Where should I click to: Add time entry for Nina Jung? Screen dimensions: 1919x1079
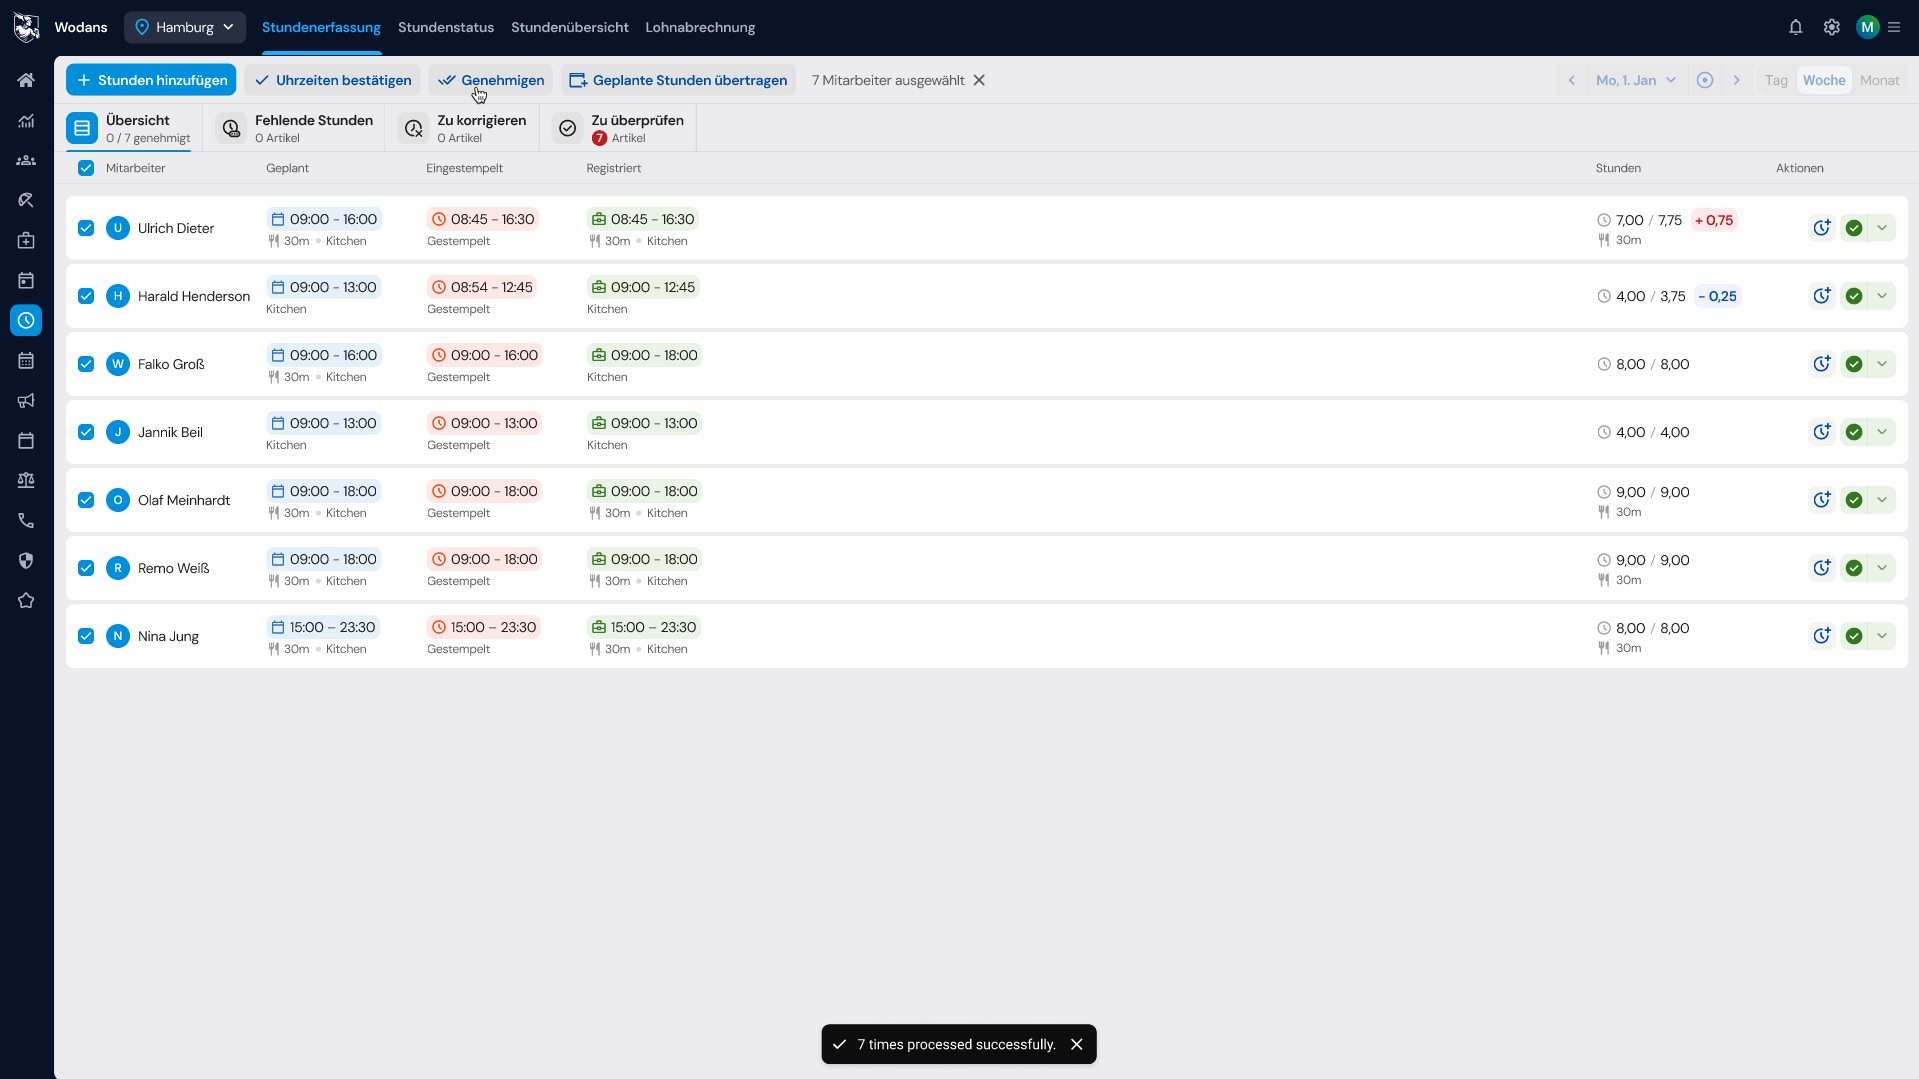1821,636
